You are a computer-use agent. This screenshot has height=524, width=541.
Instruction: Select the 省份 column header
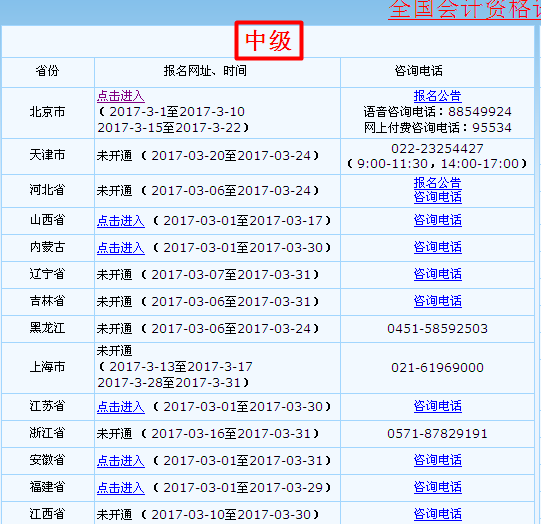click(47, 71)
